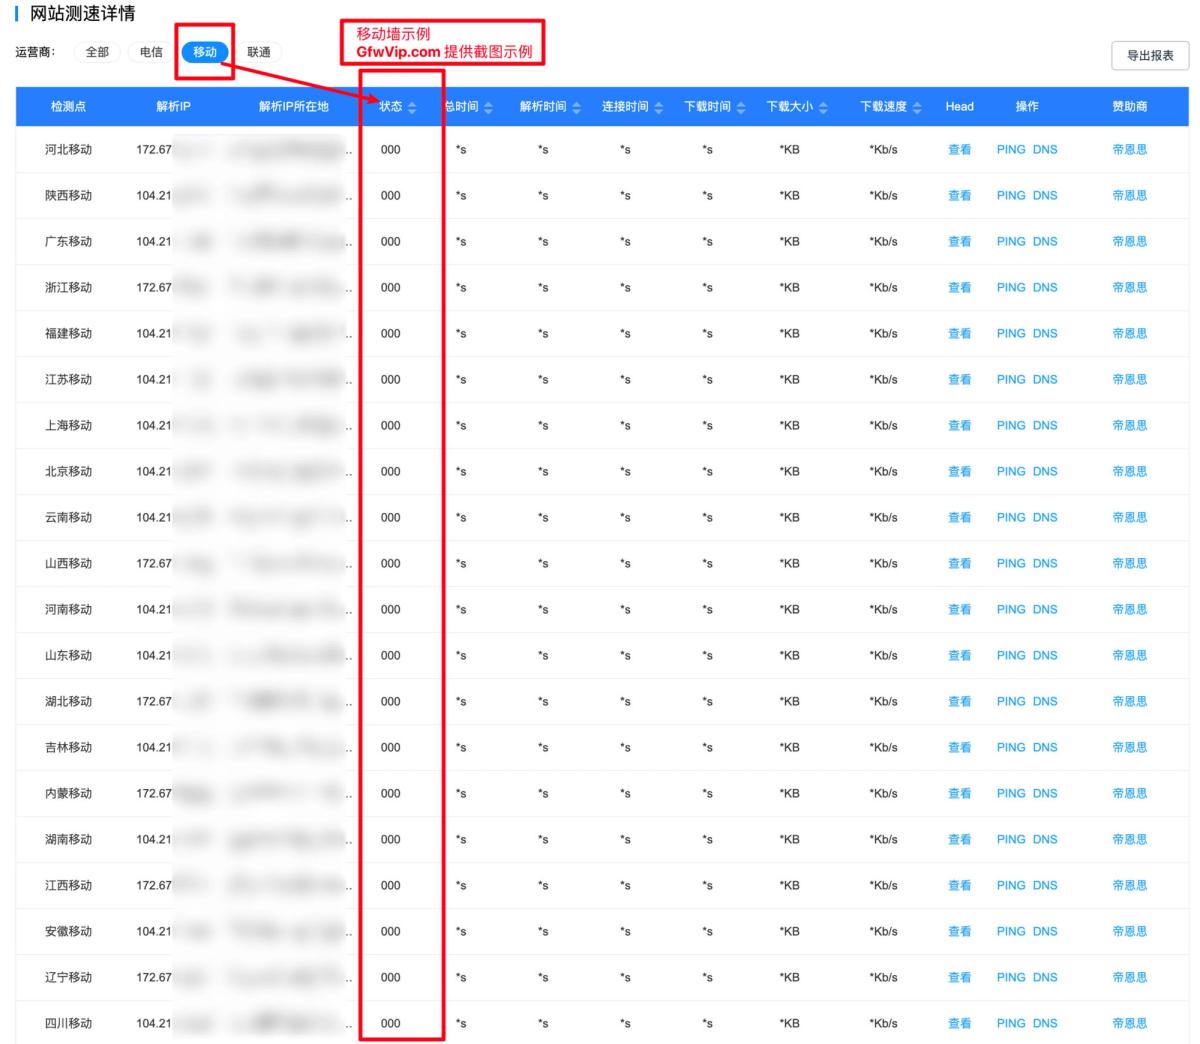The image size is (1200, 1044).
Task: Run PING for the 陕西移动 row
Action: [x=1011, y=196]
